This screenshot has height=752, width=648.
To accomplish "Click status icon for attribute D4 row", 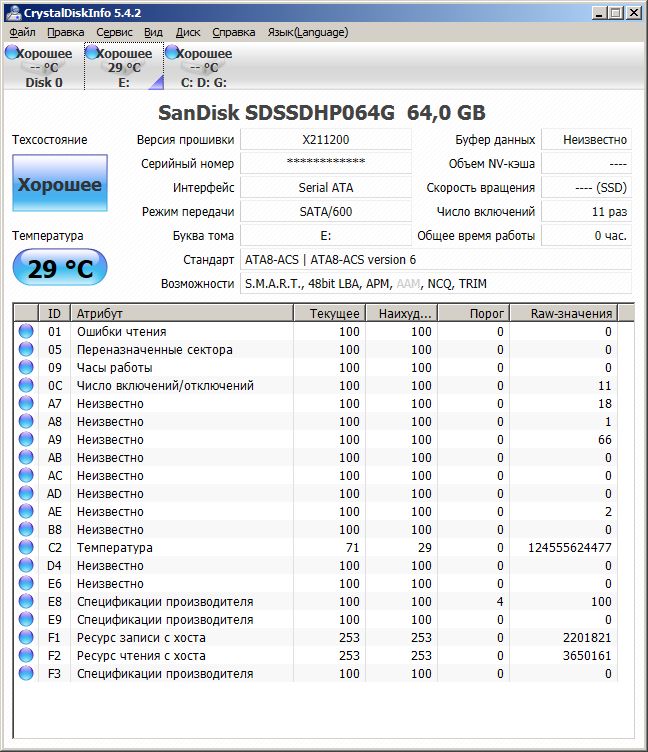I will pos(26,565).
